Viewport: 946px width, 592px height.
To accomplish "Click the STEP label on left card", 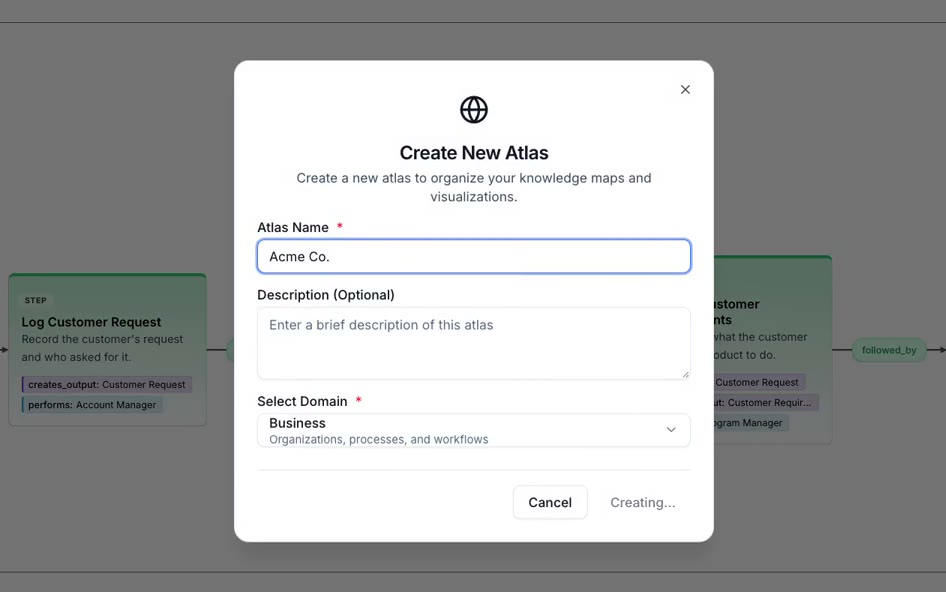I will (x=36, y=300).
